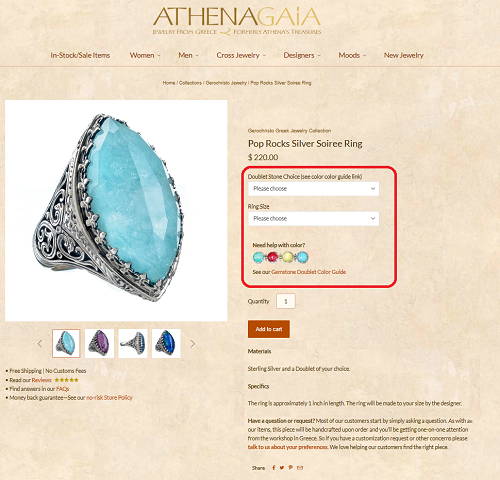Go to New Jewelry section
Screen dimensions: 500x480
pyautogui.click(x=403, y=55)
